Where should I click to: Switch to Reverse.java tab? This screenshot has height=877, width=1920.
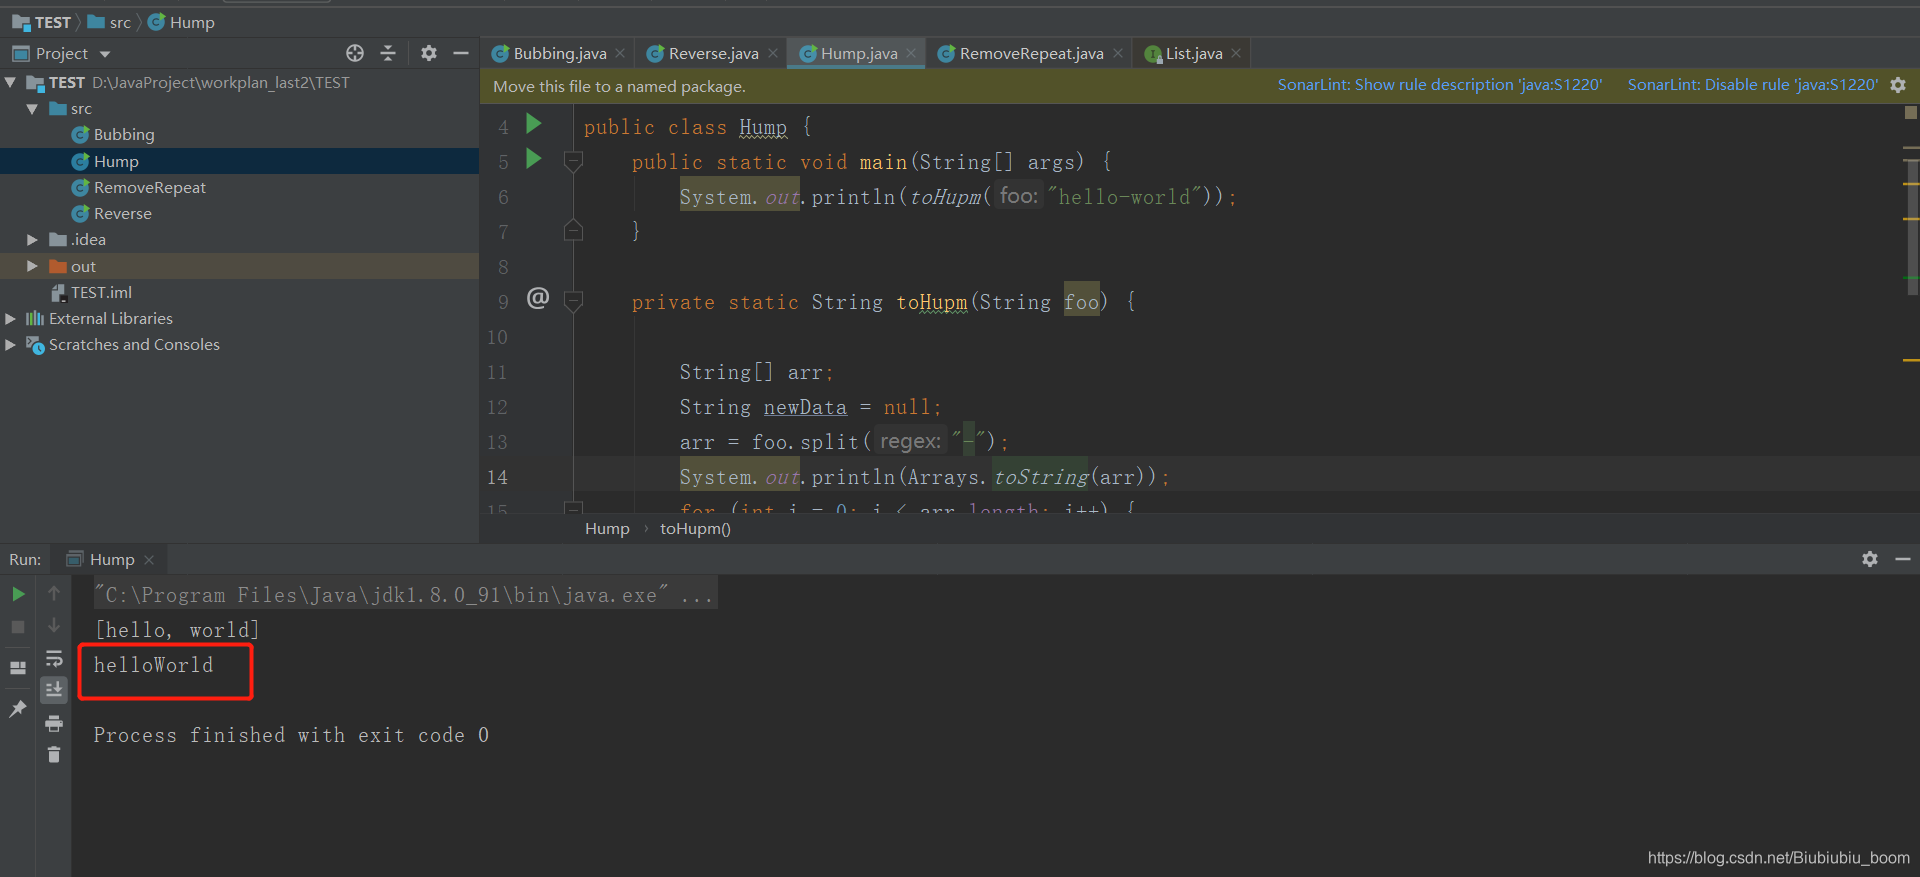(713, 53)
